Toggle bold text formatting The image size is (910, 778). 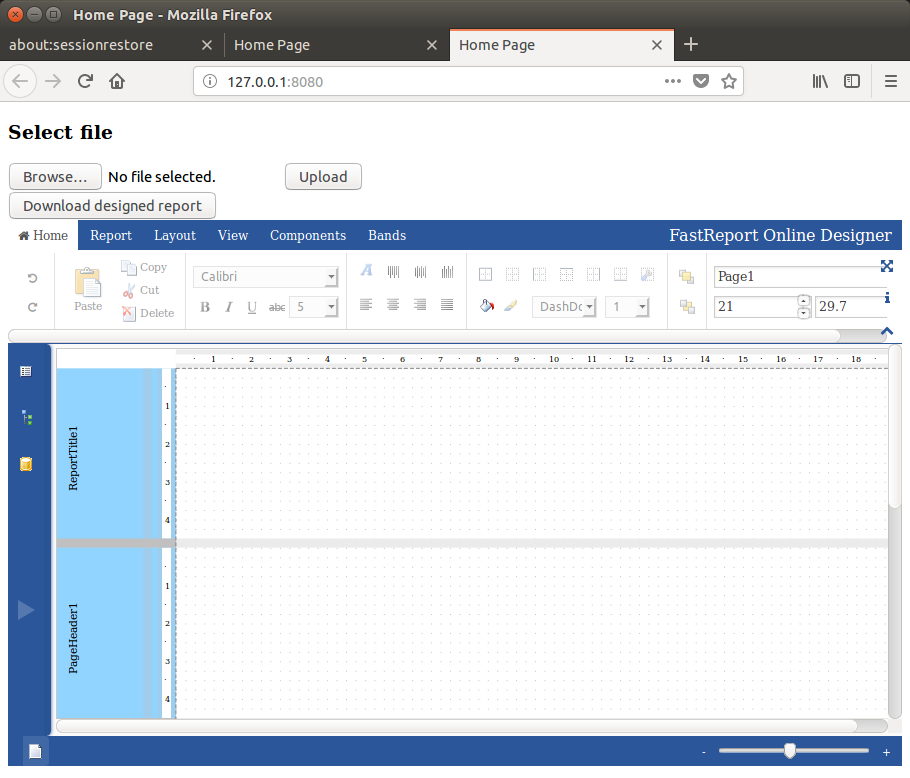(x=205, y=307)
